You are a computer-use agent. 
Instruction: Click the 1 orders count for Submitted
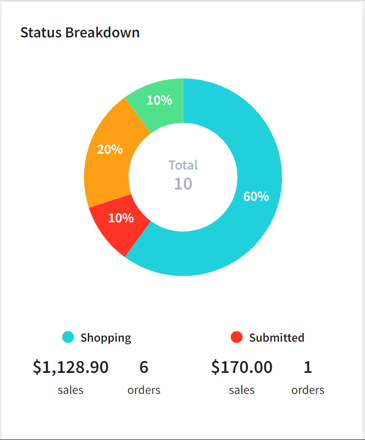pos(308,367)
